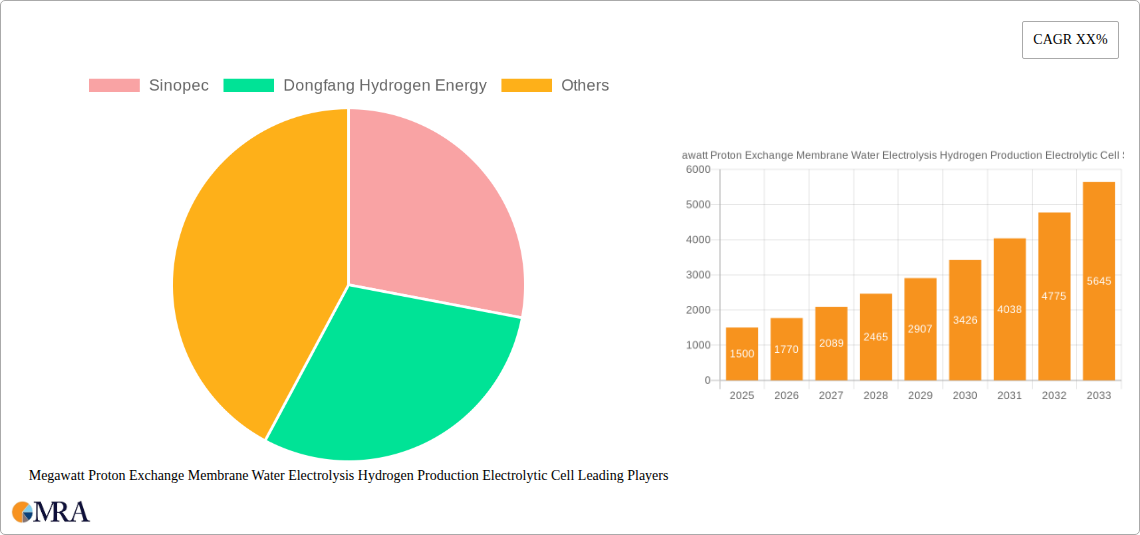Image resolution: width=1140 pixels, height=535 pixels.
Task: Click the MRA logo
Action: [x=51, y=512]
